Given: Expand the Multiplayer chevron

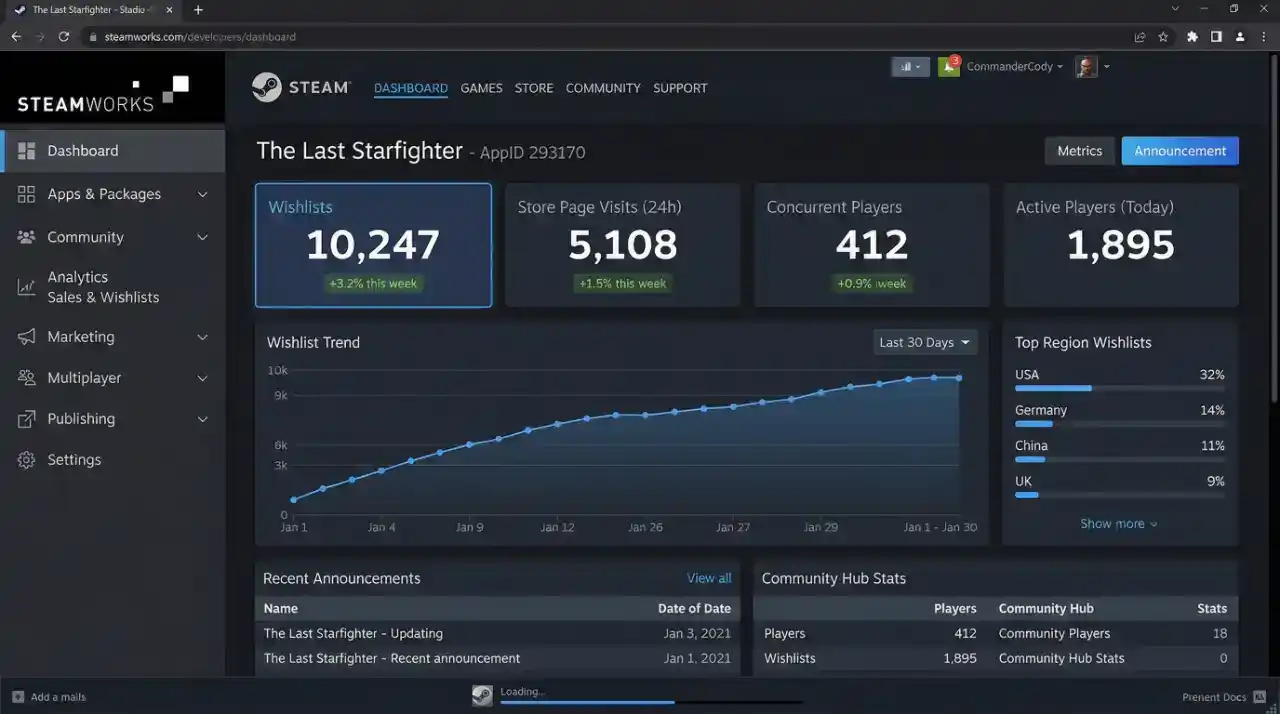Looking at the screenshot, I should (x=203, y=378).
